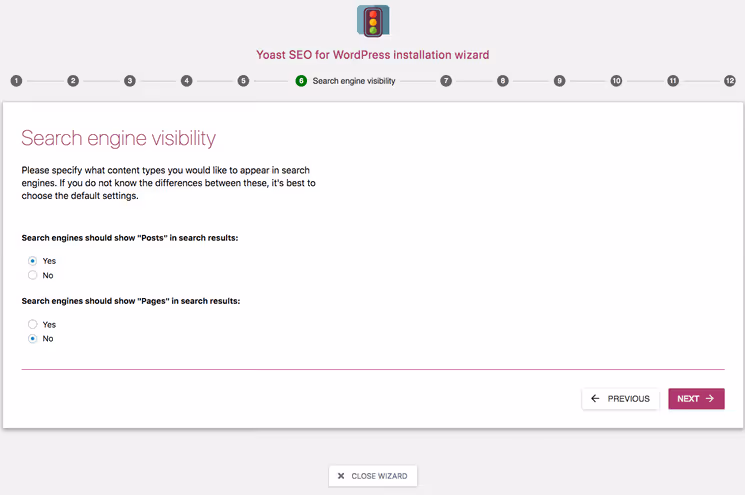Click the "Posts" in search results question label
The height and width of the screenshot is (495, 745).
click(x=130, y=238)
